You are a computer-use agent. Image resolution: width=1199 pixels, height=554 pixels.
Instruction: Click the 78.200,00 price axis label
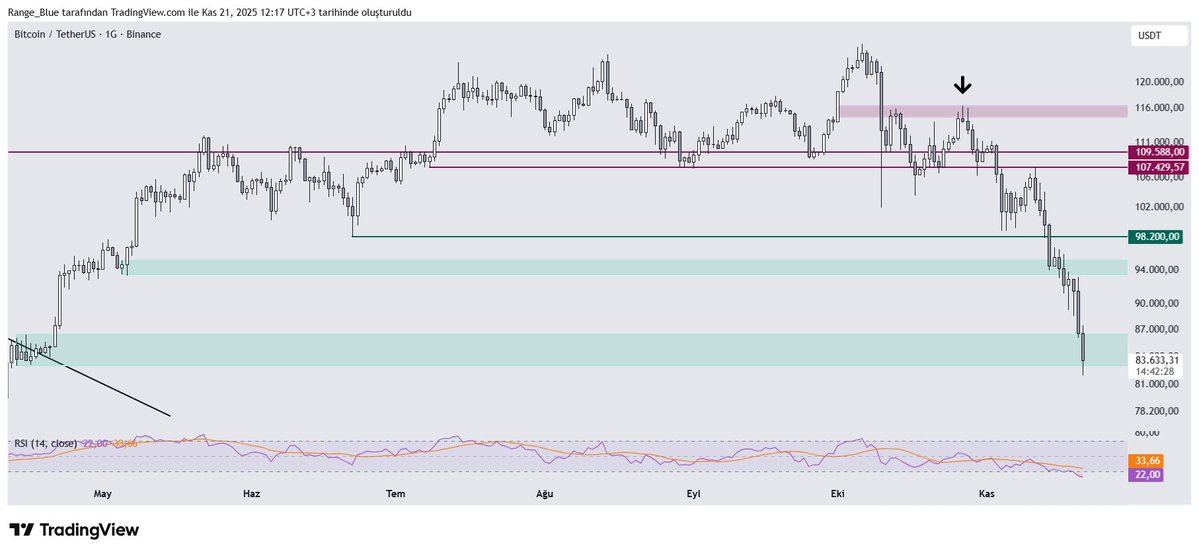1158,411
